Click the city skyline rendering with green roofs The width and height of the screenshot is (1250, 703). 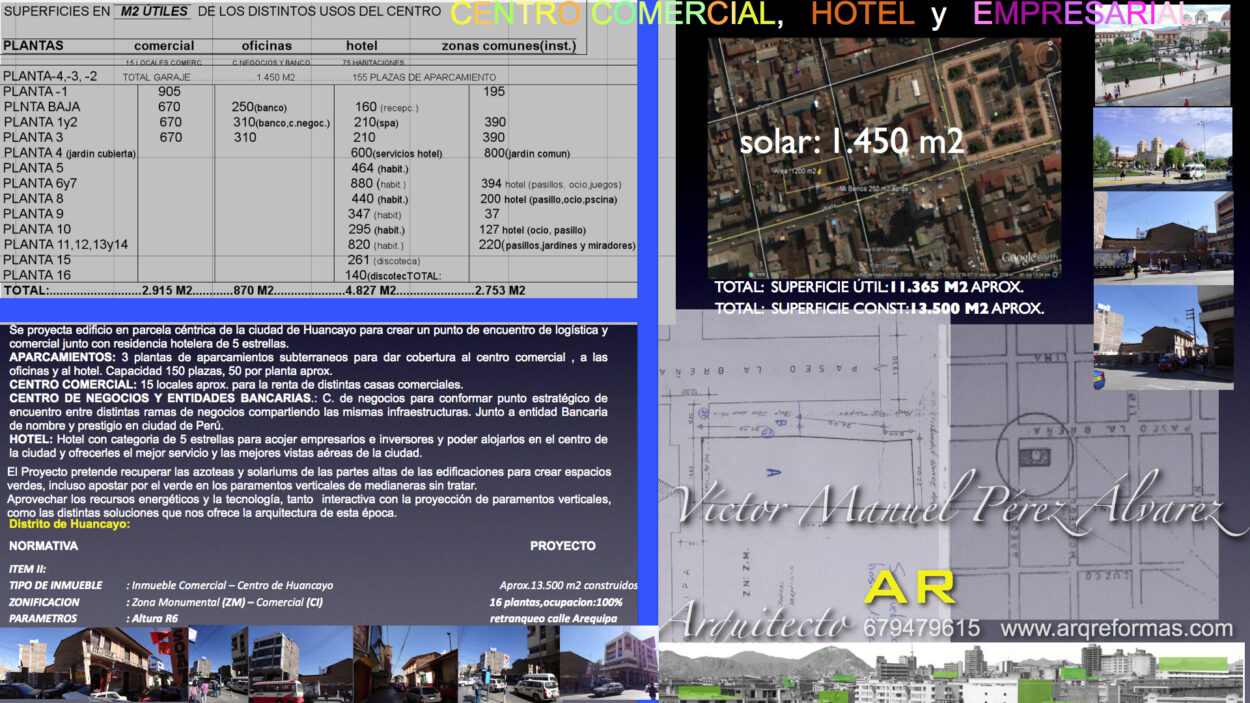pos(951,673)
